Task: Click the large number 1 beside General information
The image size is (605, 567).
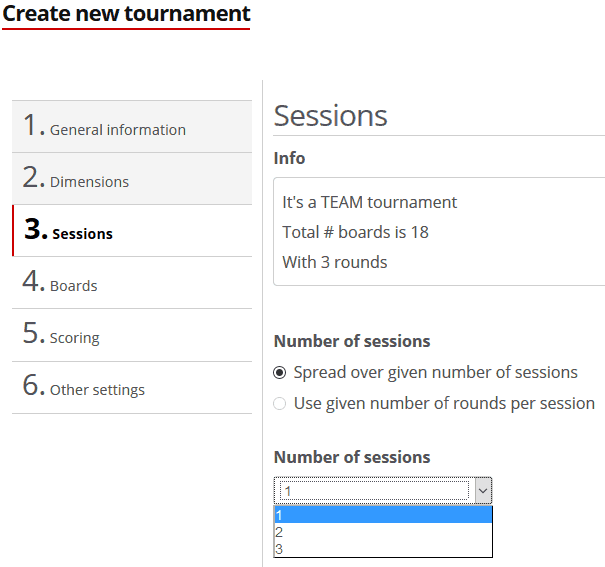Action: [33, 126]
